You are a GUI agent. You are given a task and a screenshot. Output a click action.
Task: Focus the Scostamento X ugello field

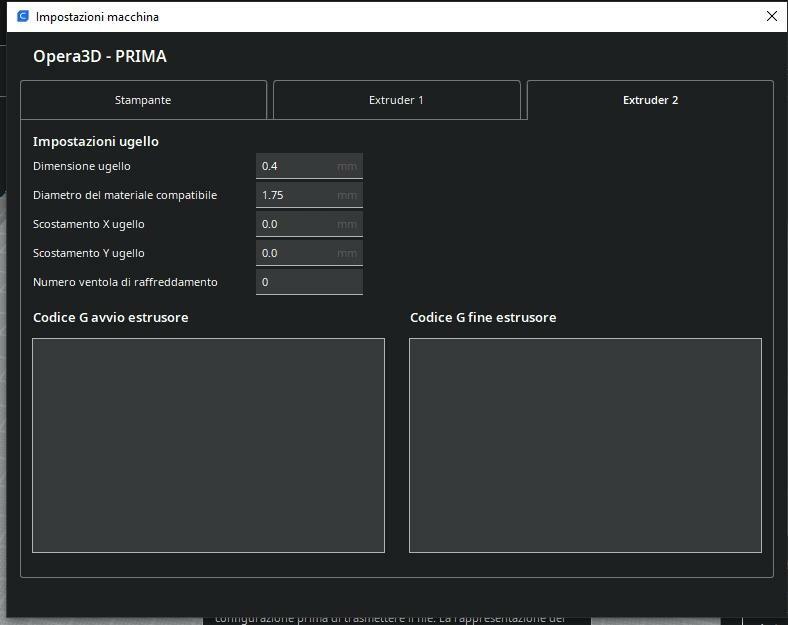coord(309,224)
